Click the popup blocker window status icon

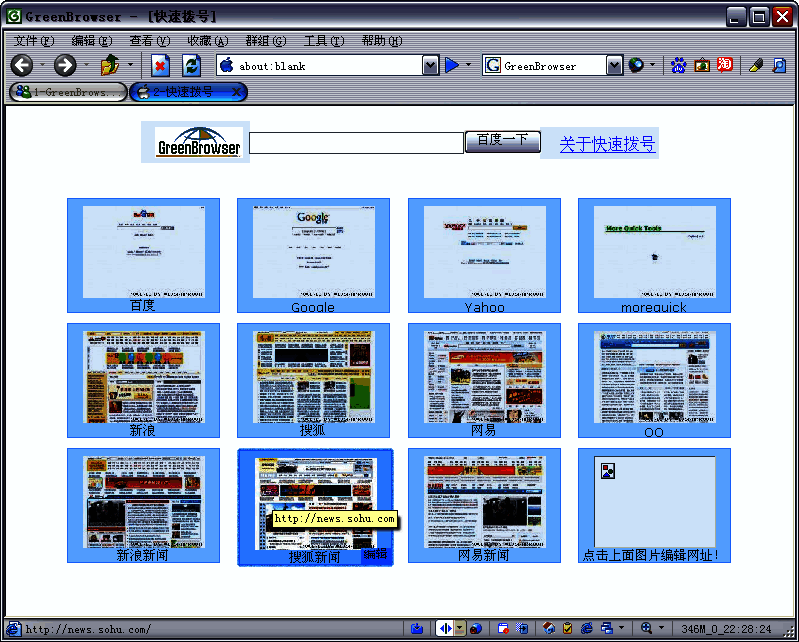point(503,628)
